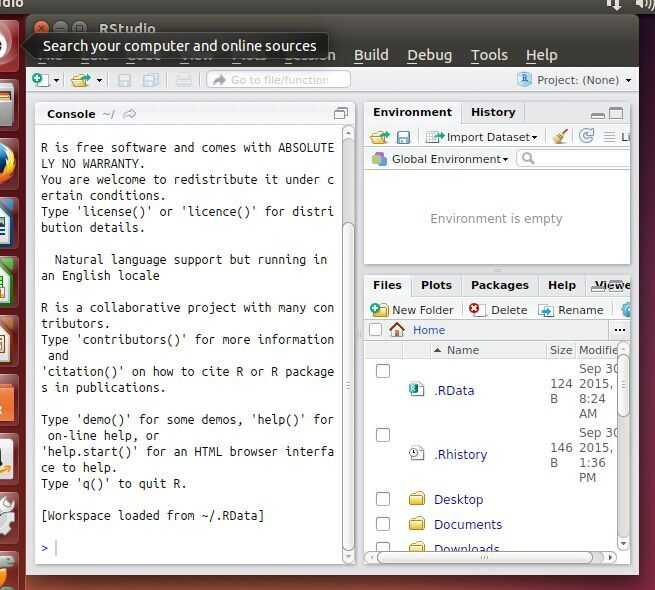Click the environment search field
655x590 pixels.
click(x=574, y=159)
